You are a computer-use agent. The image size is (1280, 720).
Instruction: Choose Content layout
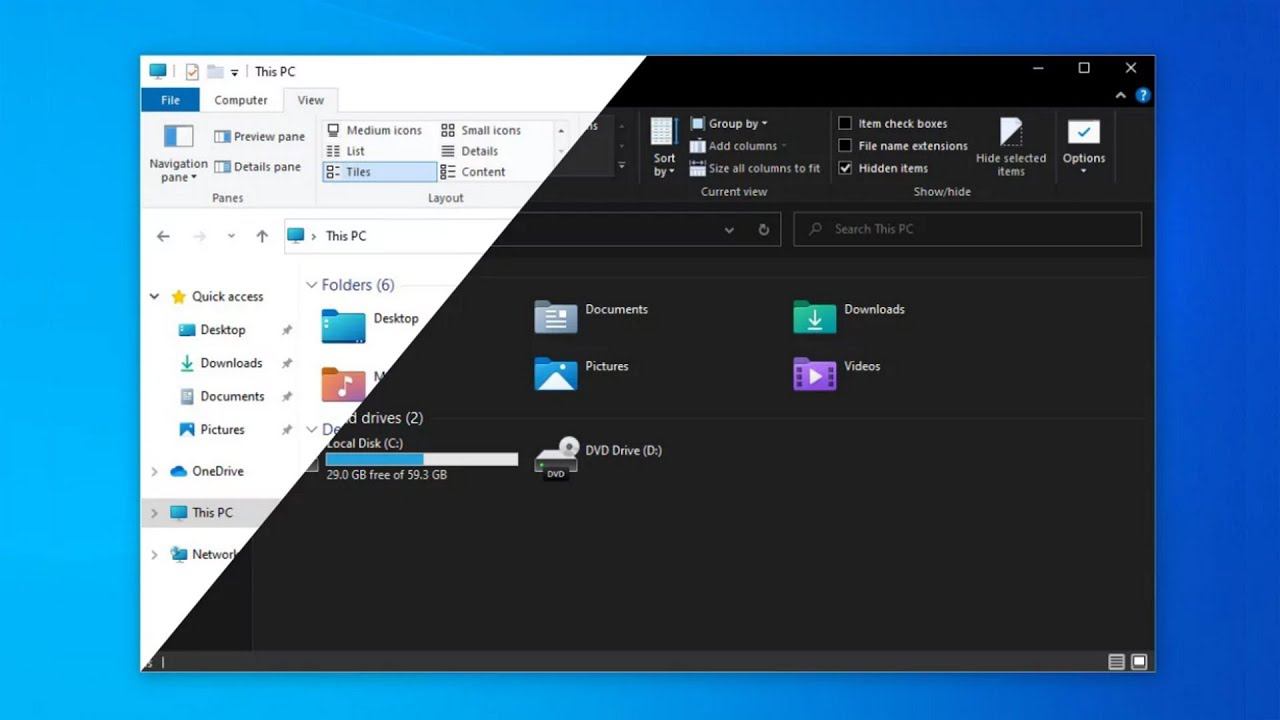(x=473, y=172)
